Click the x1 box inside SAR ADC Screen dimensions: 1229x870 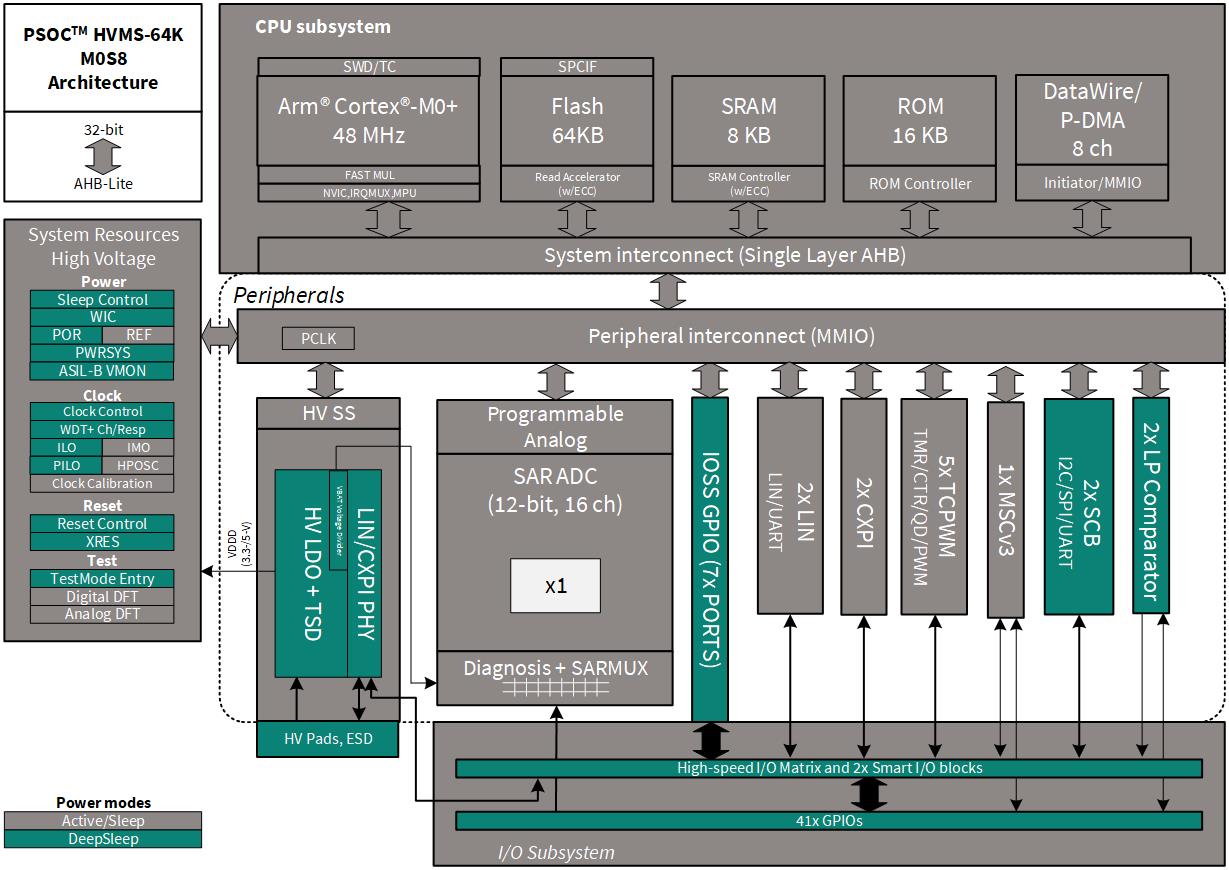[555, 586]
